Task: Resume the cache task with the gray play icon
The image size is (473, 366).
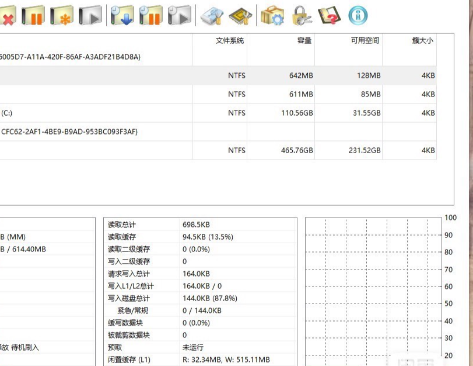Action: pyautogui.click(x=90, y=16)
